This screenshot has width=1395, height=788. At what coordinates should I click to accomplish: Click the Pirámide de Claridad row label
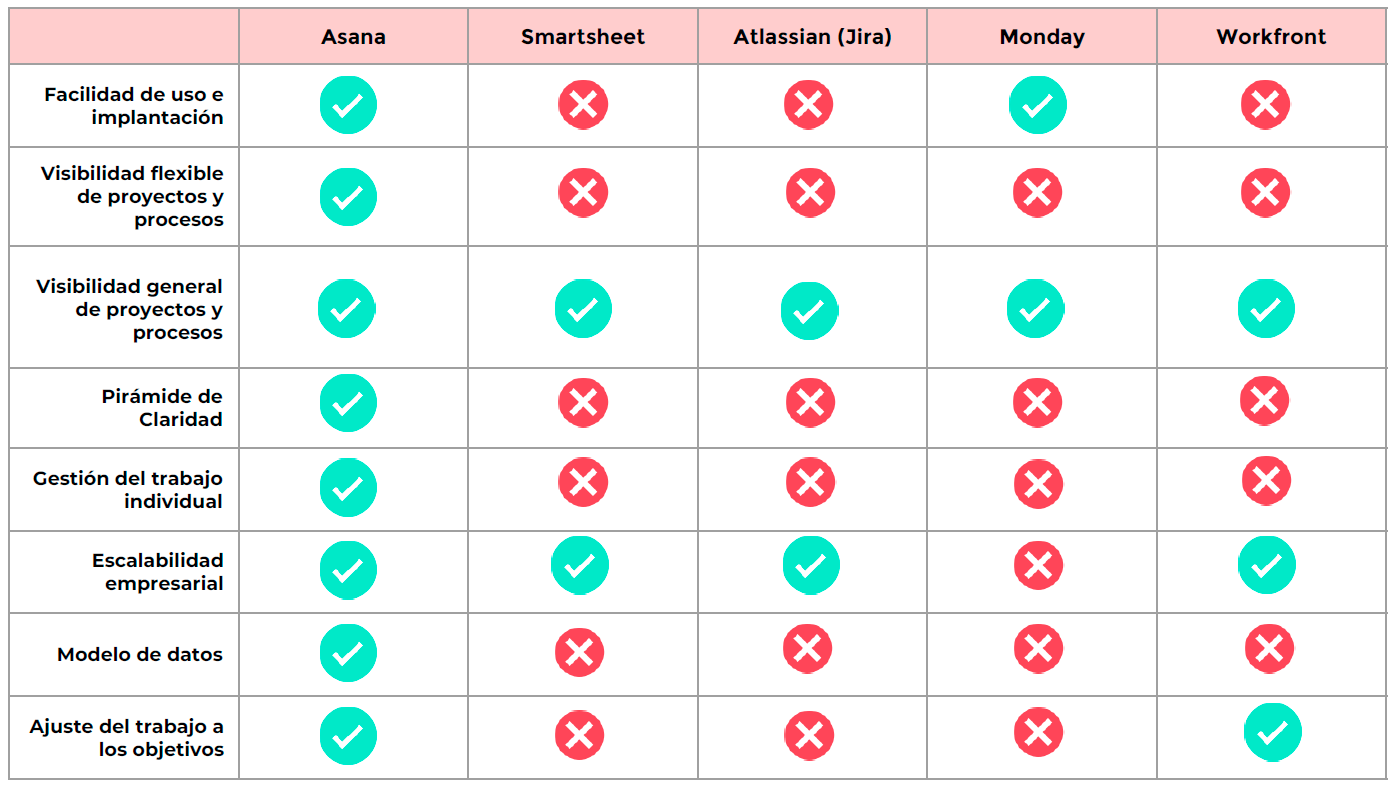pyautogui.click(x=162, y=408)
